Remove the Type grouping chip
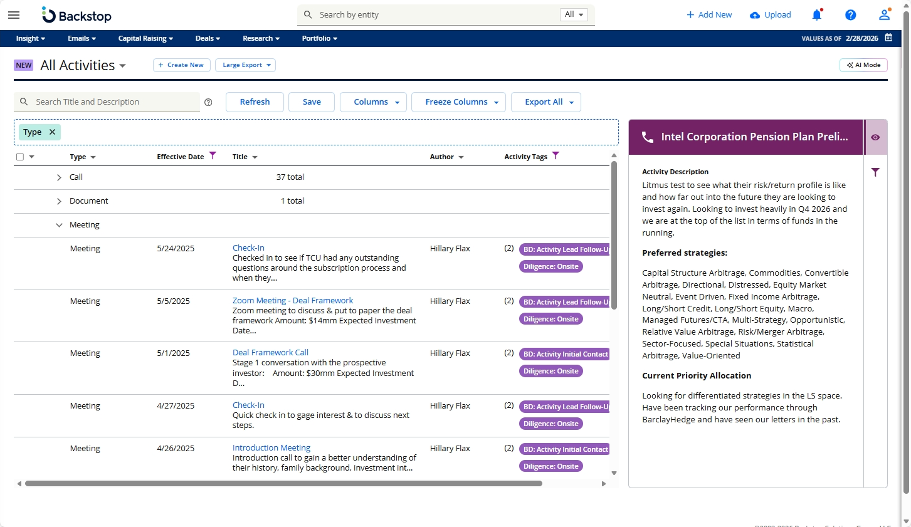Screen dimensions: 911x527 click(52, 132)
